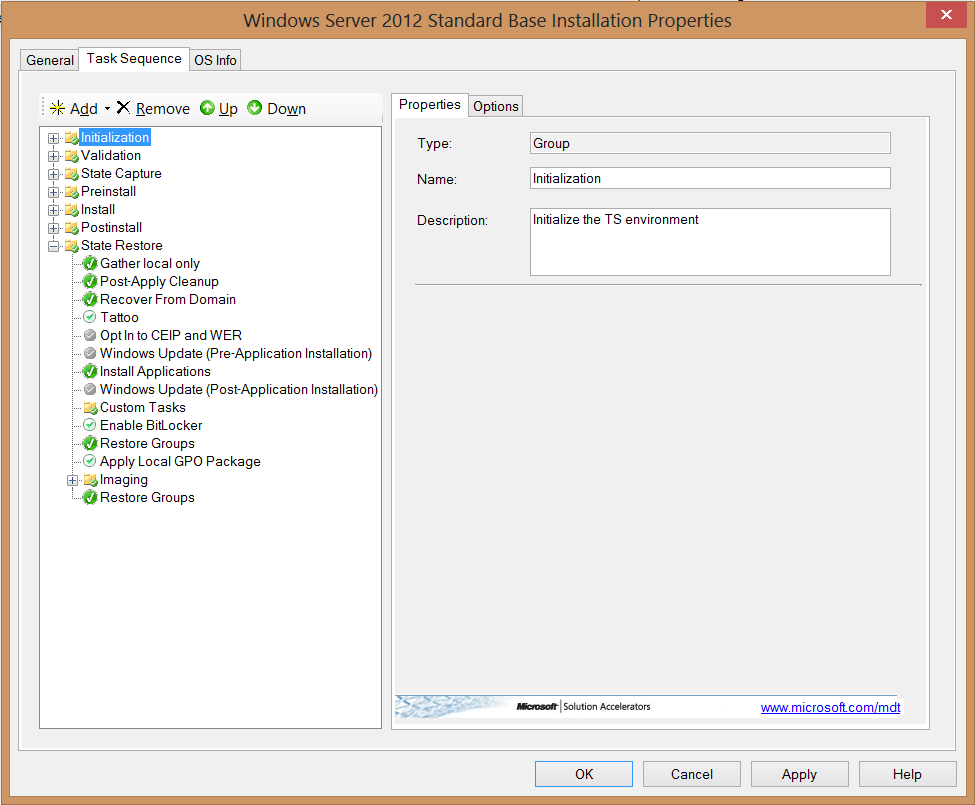This screenshot has width=975, height=805.
Task: Click the green Up arrow icon
Action: click(207, 108)
